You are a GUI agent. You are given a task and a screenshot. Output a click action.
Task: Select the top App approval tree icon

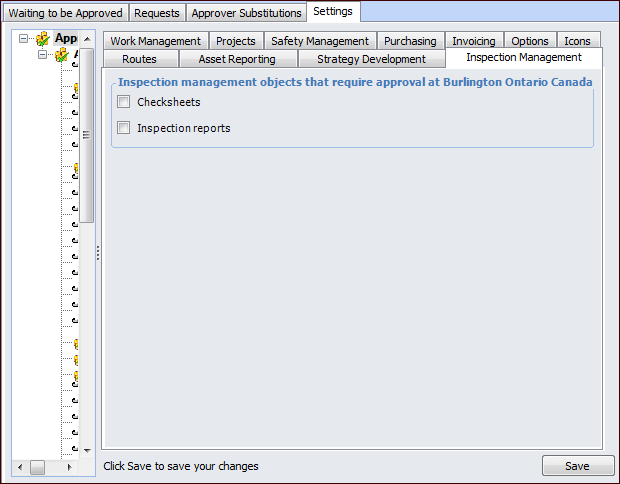pyautogui.click(x=43, y=39)
